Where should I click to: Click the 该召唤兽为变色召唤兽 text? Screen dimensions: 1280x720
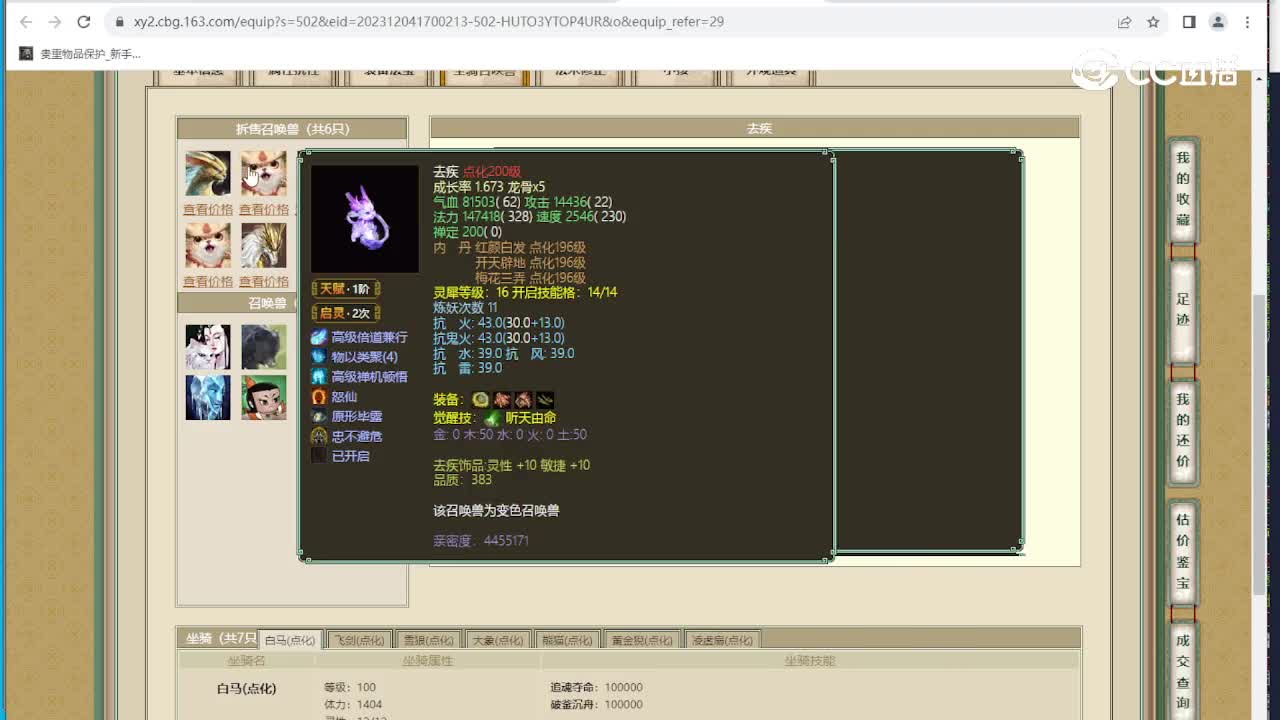click(496, 510)
